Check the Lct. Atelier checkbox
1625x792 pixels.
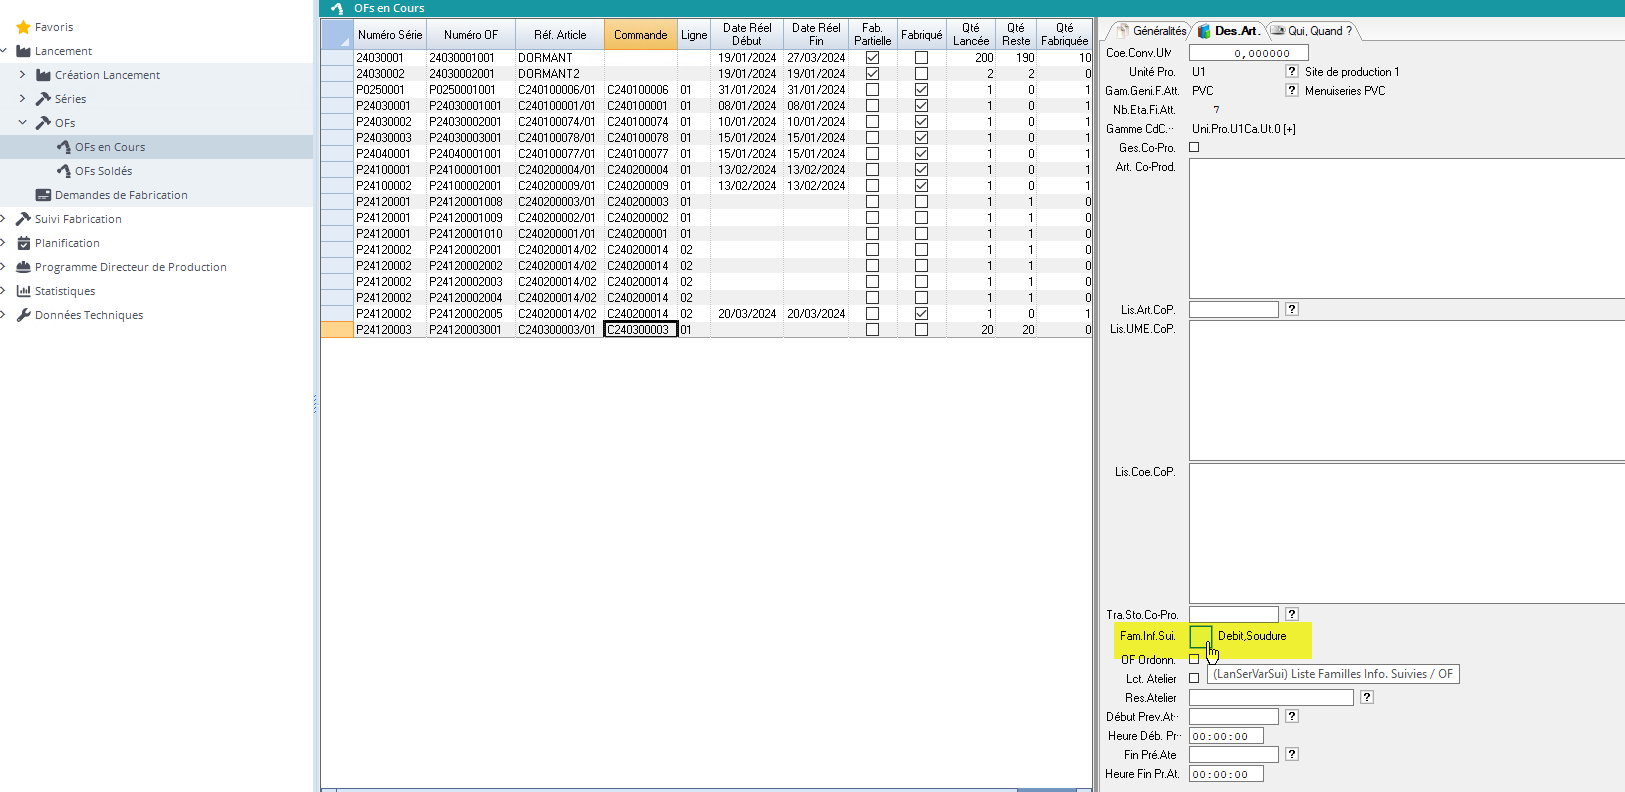1194,679
